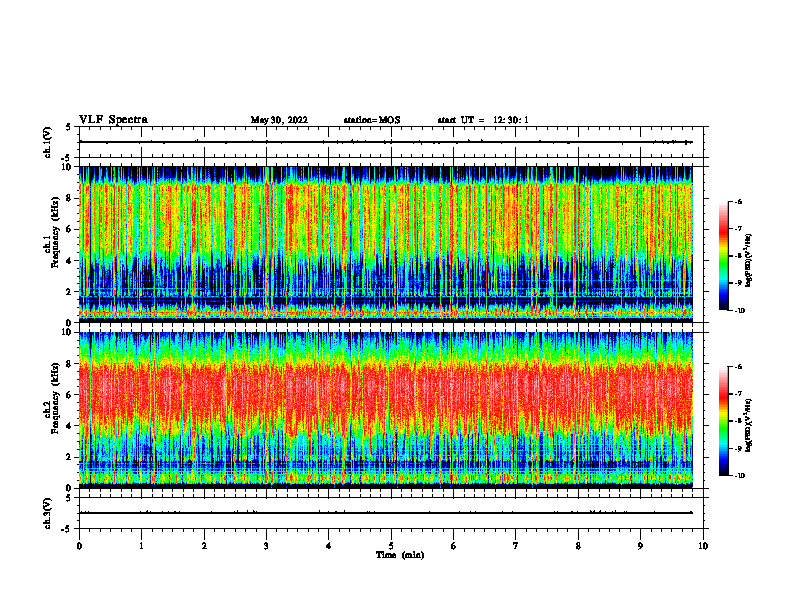Click the "4" tick on the time axis
This screenshot has height=612, width=792.
point(329,546)
